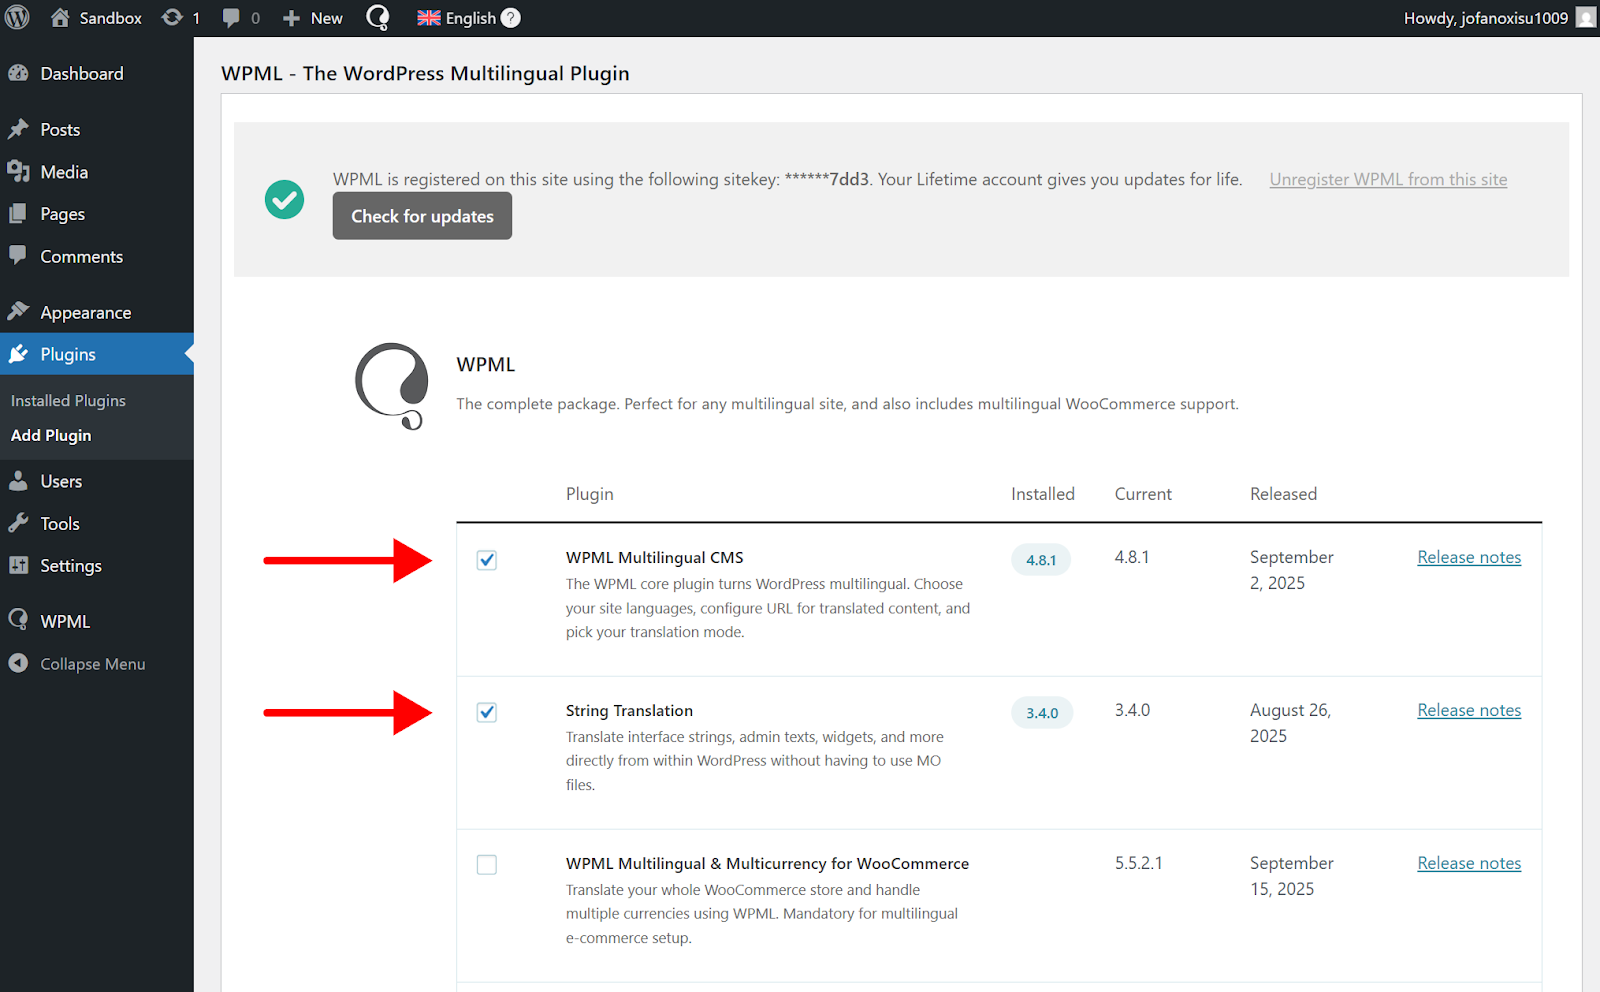Viewport: 1600px width, 992px height.
Task: Click the Settings icon in the sidebar
Action: tap(20, 565)
